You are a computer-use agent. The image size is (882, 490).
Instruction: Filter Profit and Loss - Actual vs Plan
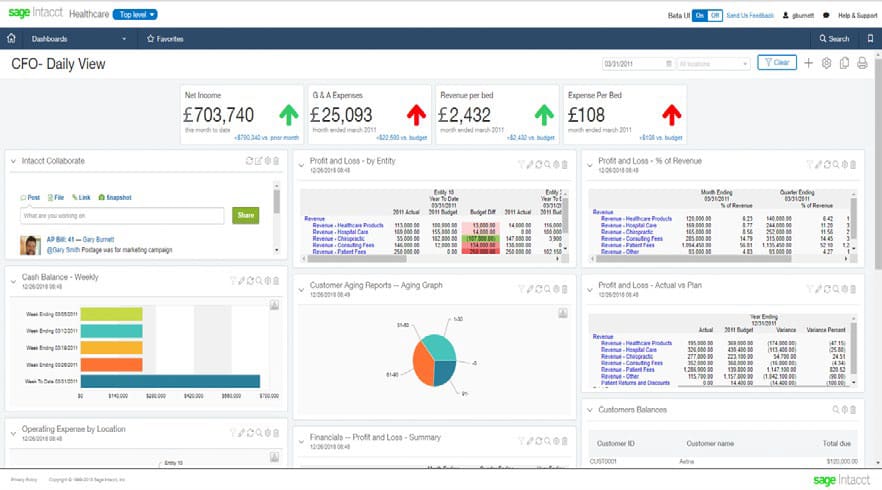(810, 289)
